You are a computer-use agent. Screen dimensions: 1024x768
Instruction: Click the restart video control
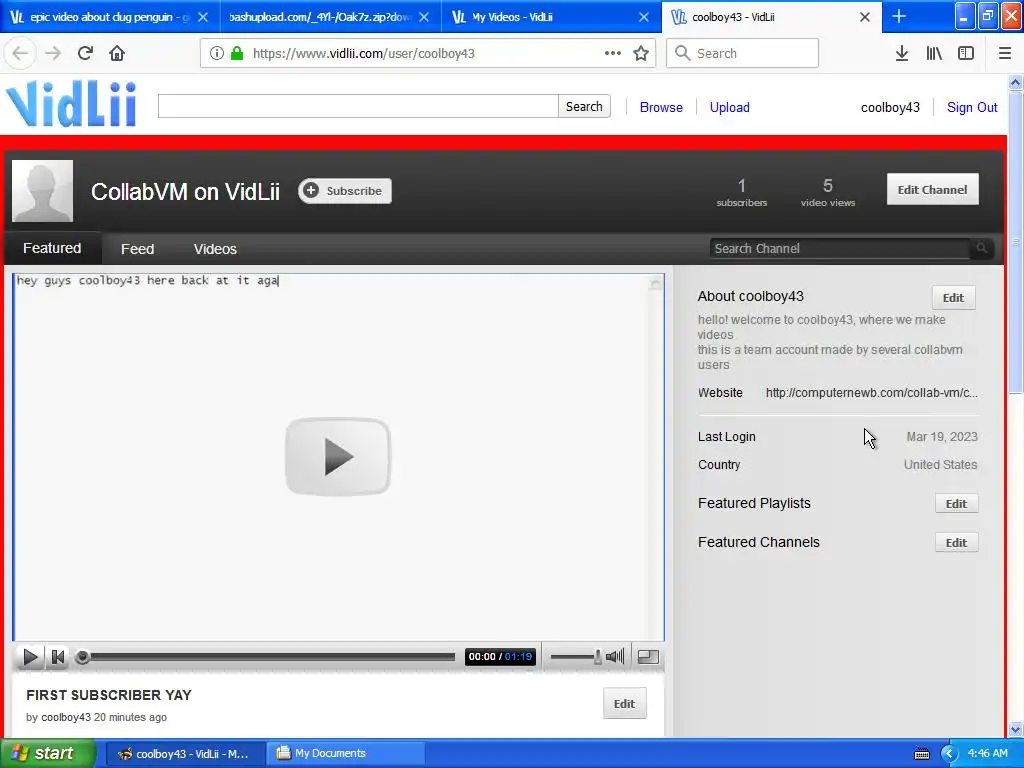click(x=57, y=656)
